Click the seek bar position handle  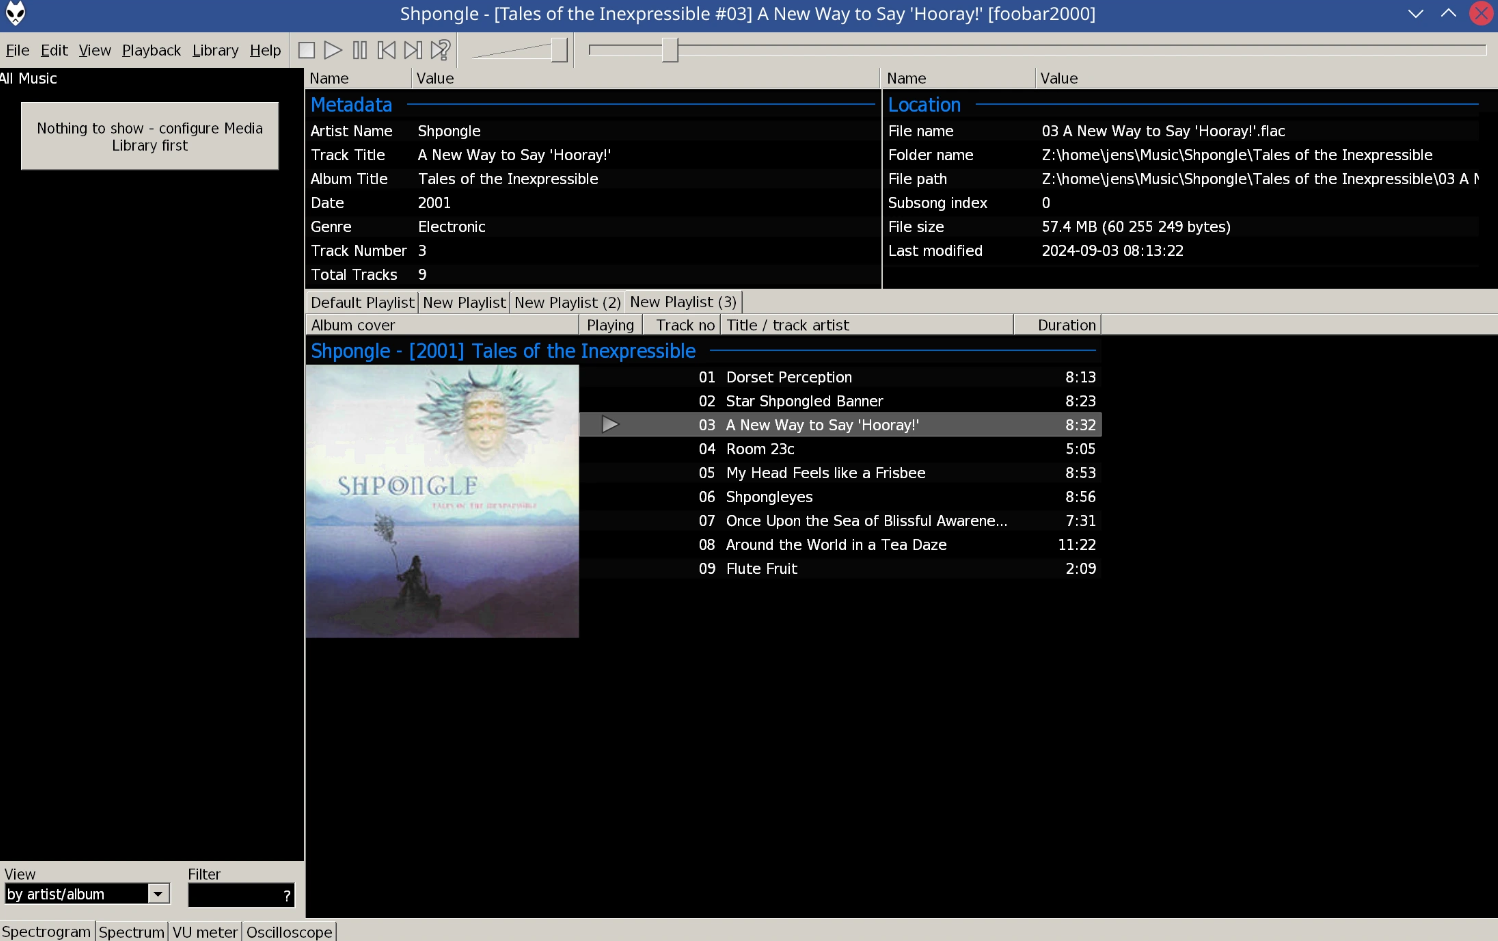pyautogui.click(x=670, y=50)
